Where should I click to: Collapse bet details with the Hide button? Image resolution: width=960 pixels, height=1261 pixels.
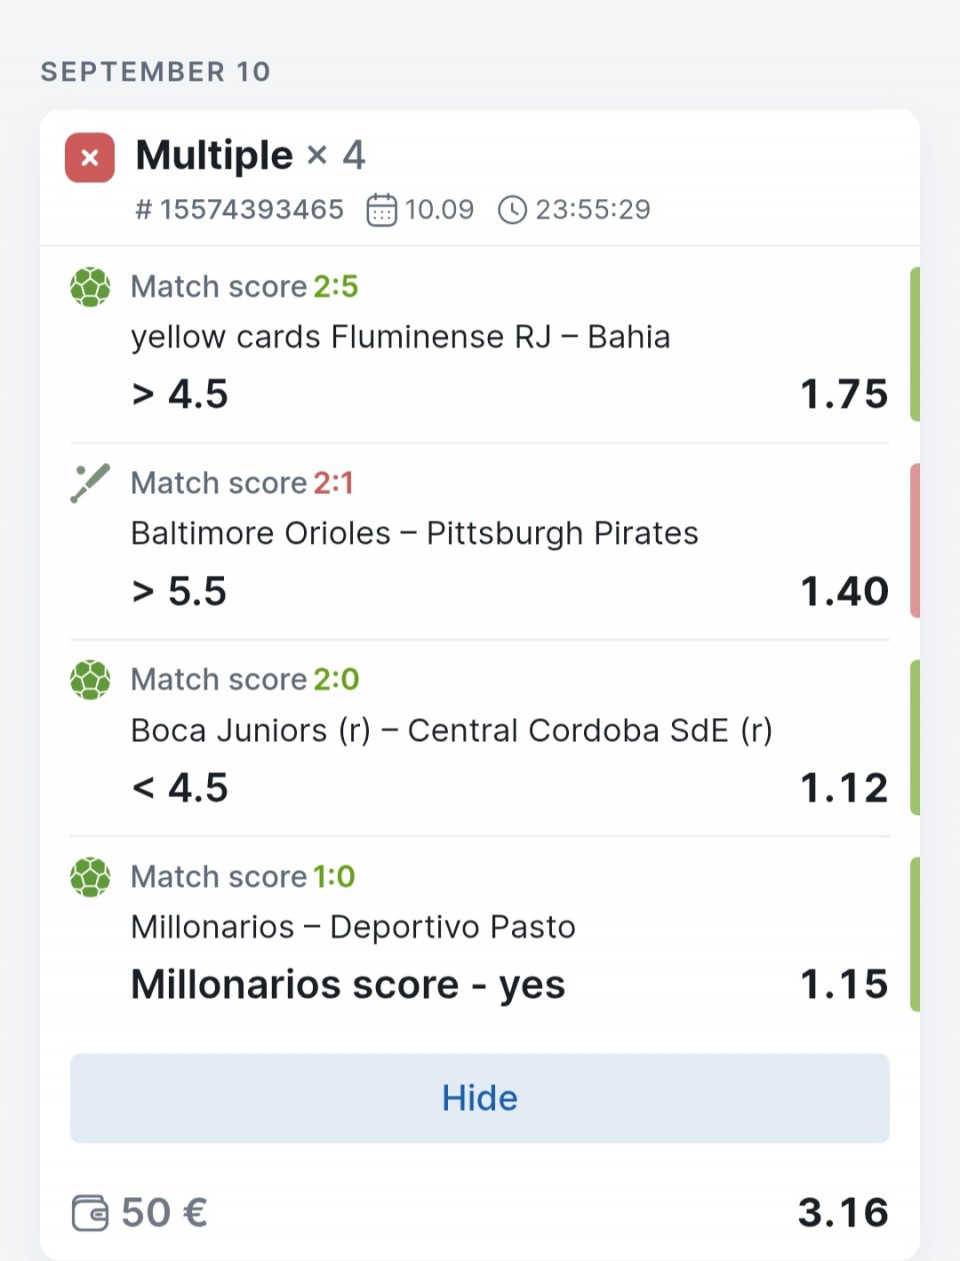pos(480,1098)
